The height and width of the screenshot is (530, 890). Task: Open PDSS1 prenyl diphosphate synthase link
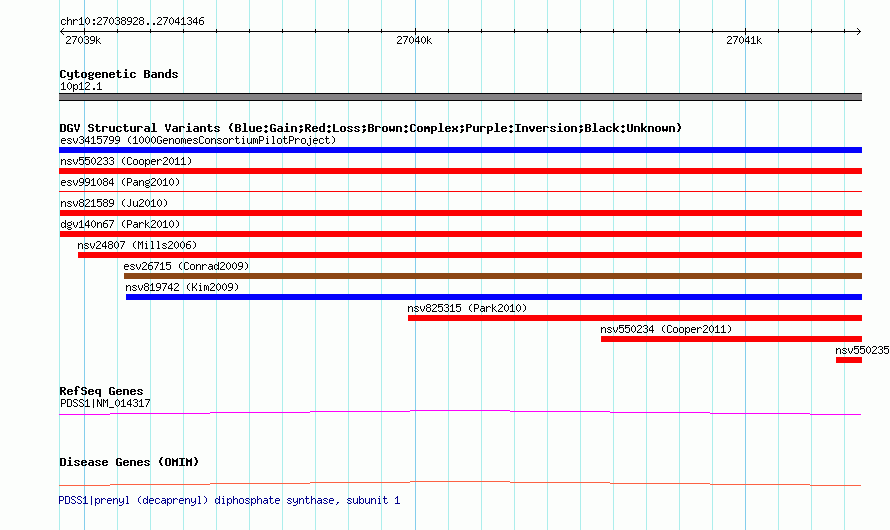click(x=229, y=500)
